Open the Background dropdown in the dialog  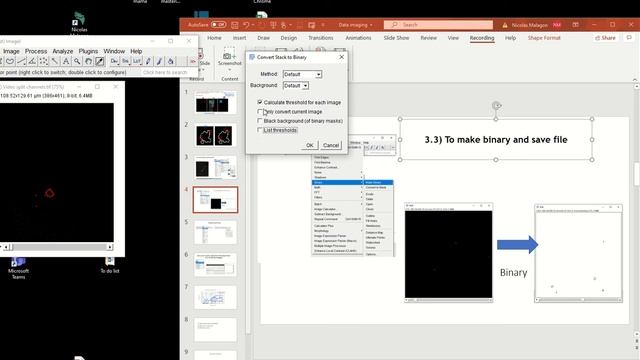(296, 86)
